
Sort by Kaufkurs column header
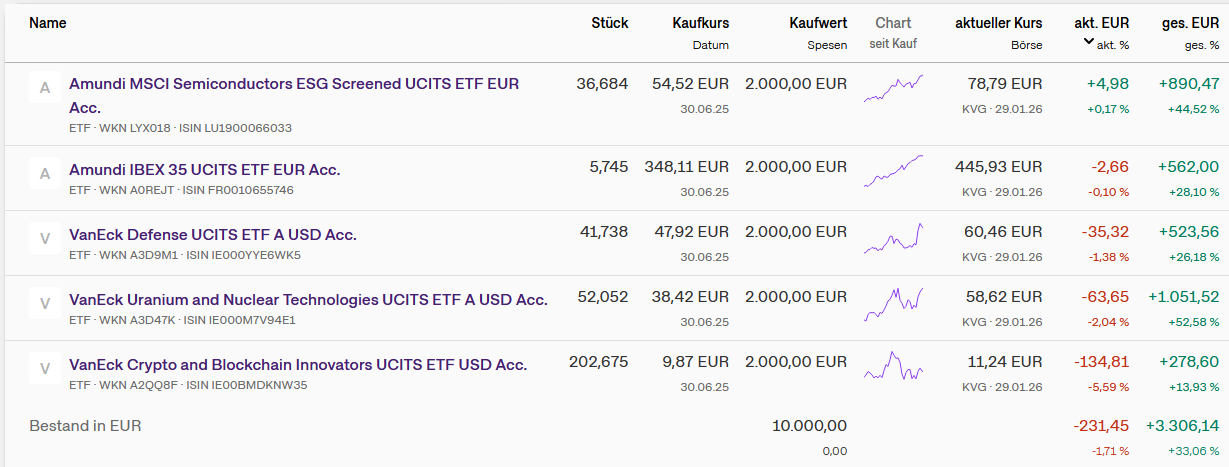tap(700, 23)
